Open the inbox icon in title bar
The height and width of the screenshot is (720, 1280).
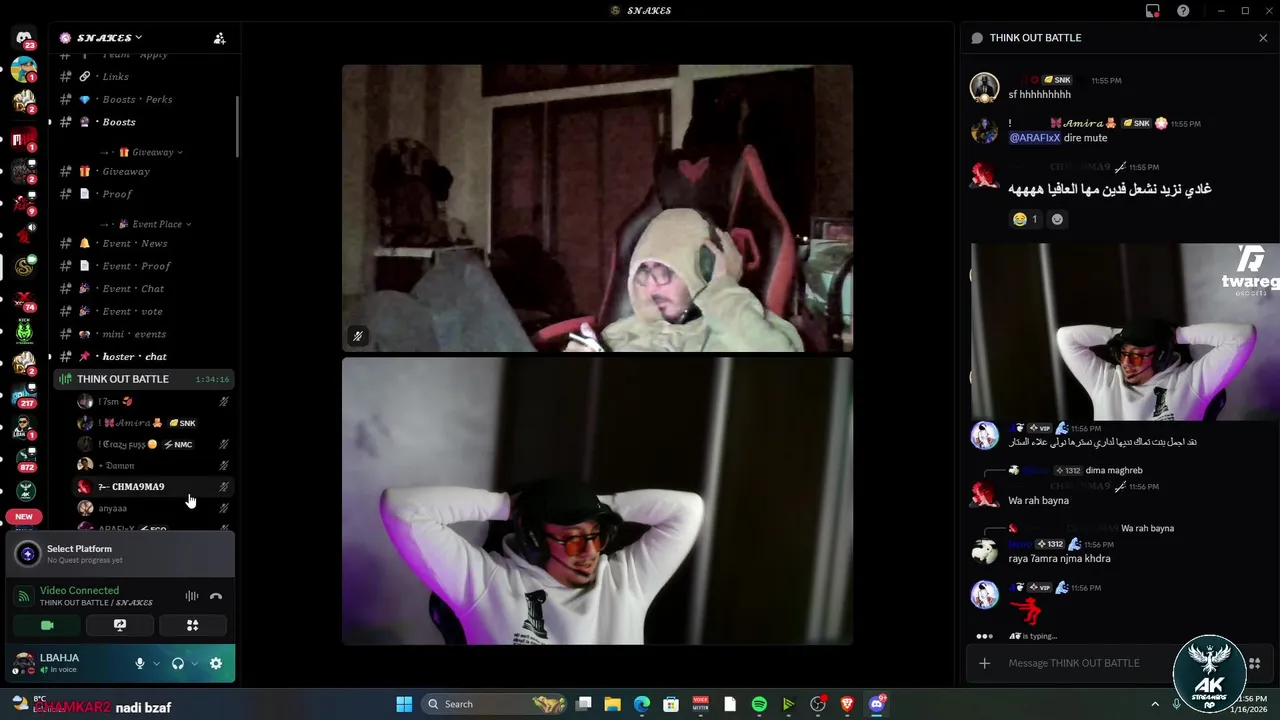pos(1153,11)
